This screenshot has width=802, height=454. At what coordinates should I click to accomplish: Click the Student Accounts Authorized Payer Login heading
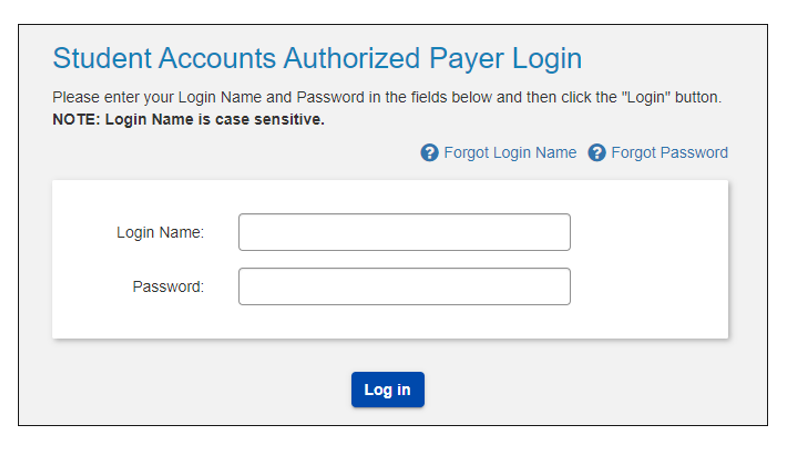(317, 58)
